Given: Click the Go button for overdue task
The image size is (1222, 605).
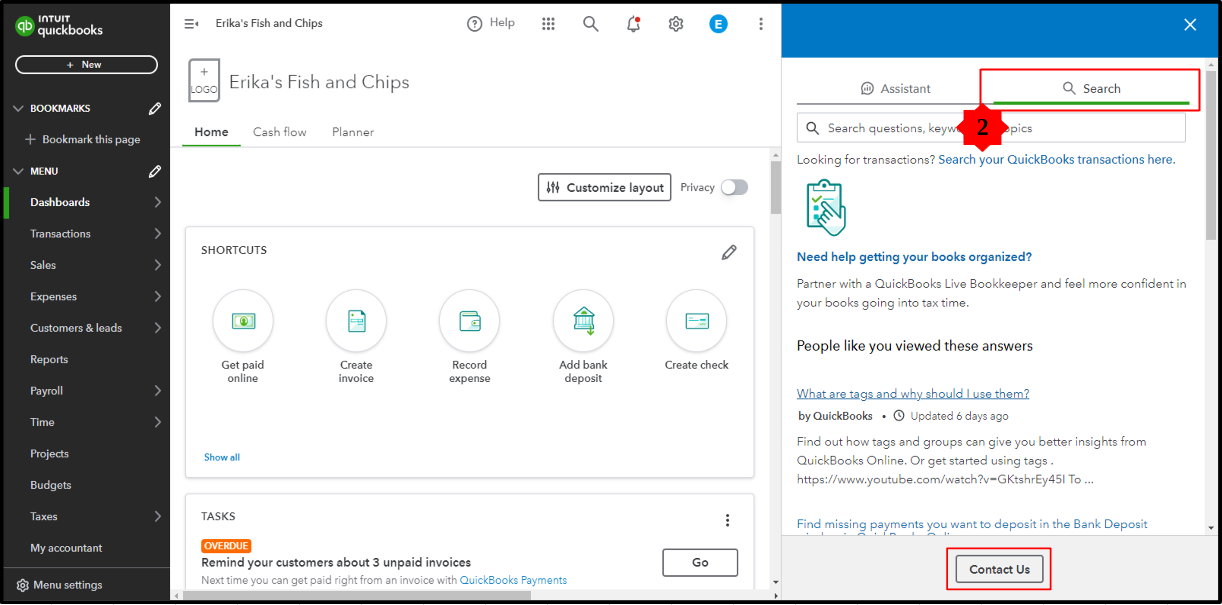Looking at the screenshot, I should click(x=700, y=562).
